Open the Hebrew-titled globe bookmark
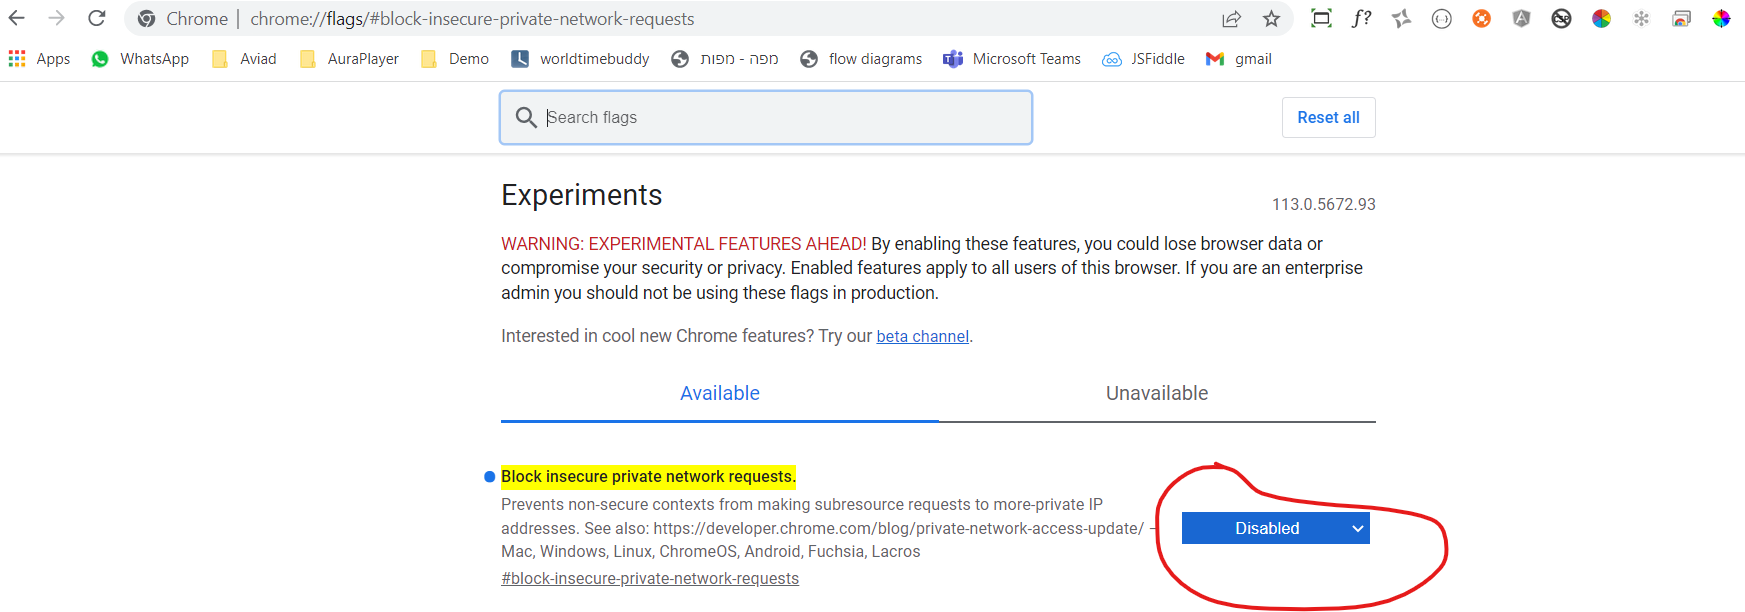This screenshot has width=1745, height=612. [x=725, y=59]
